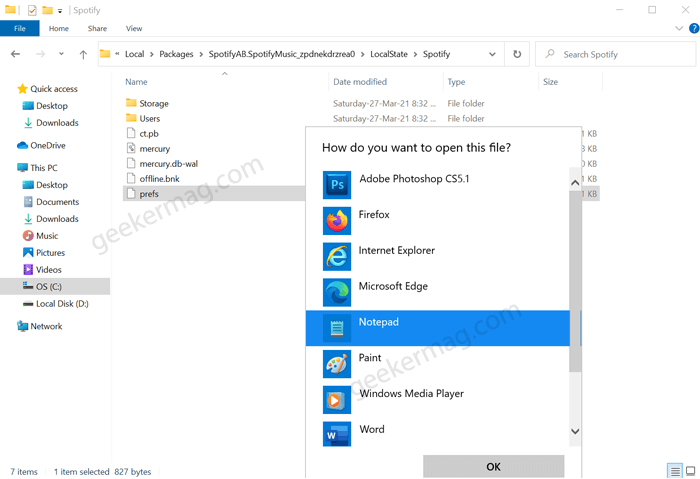Open the Share ribbon tab

click(x=97, y=28)
